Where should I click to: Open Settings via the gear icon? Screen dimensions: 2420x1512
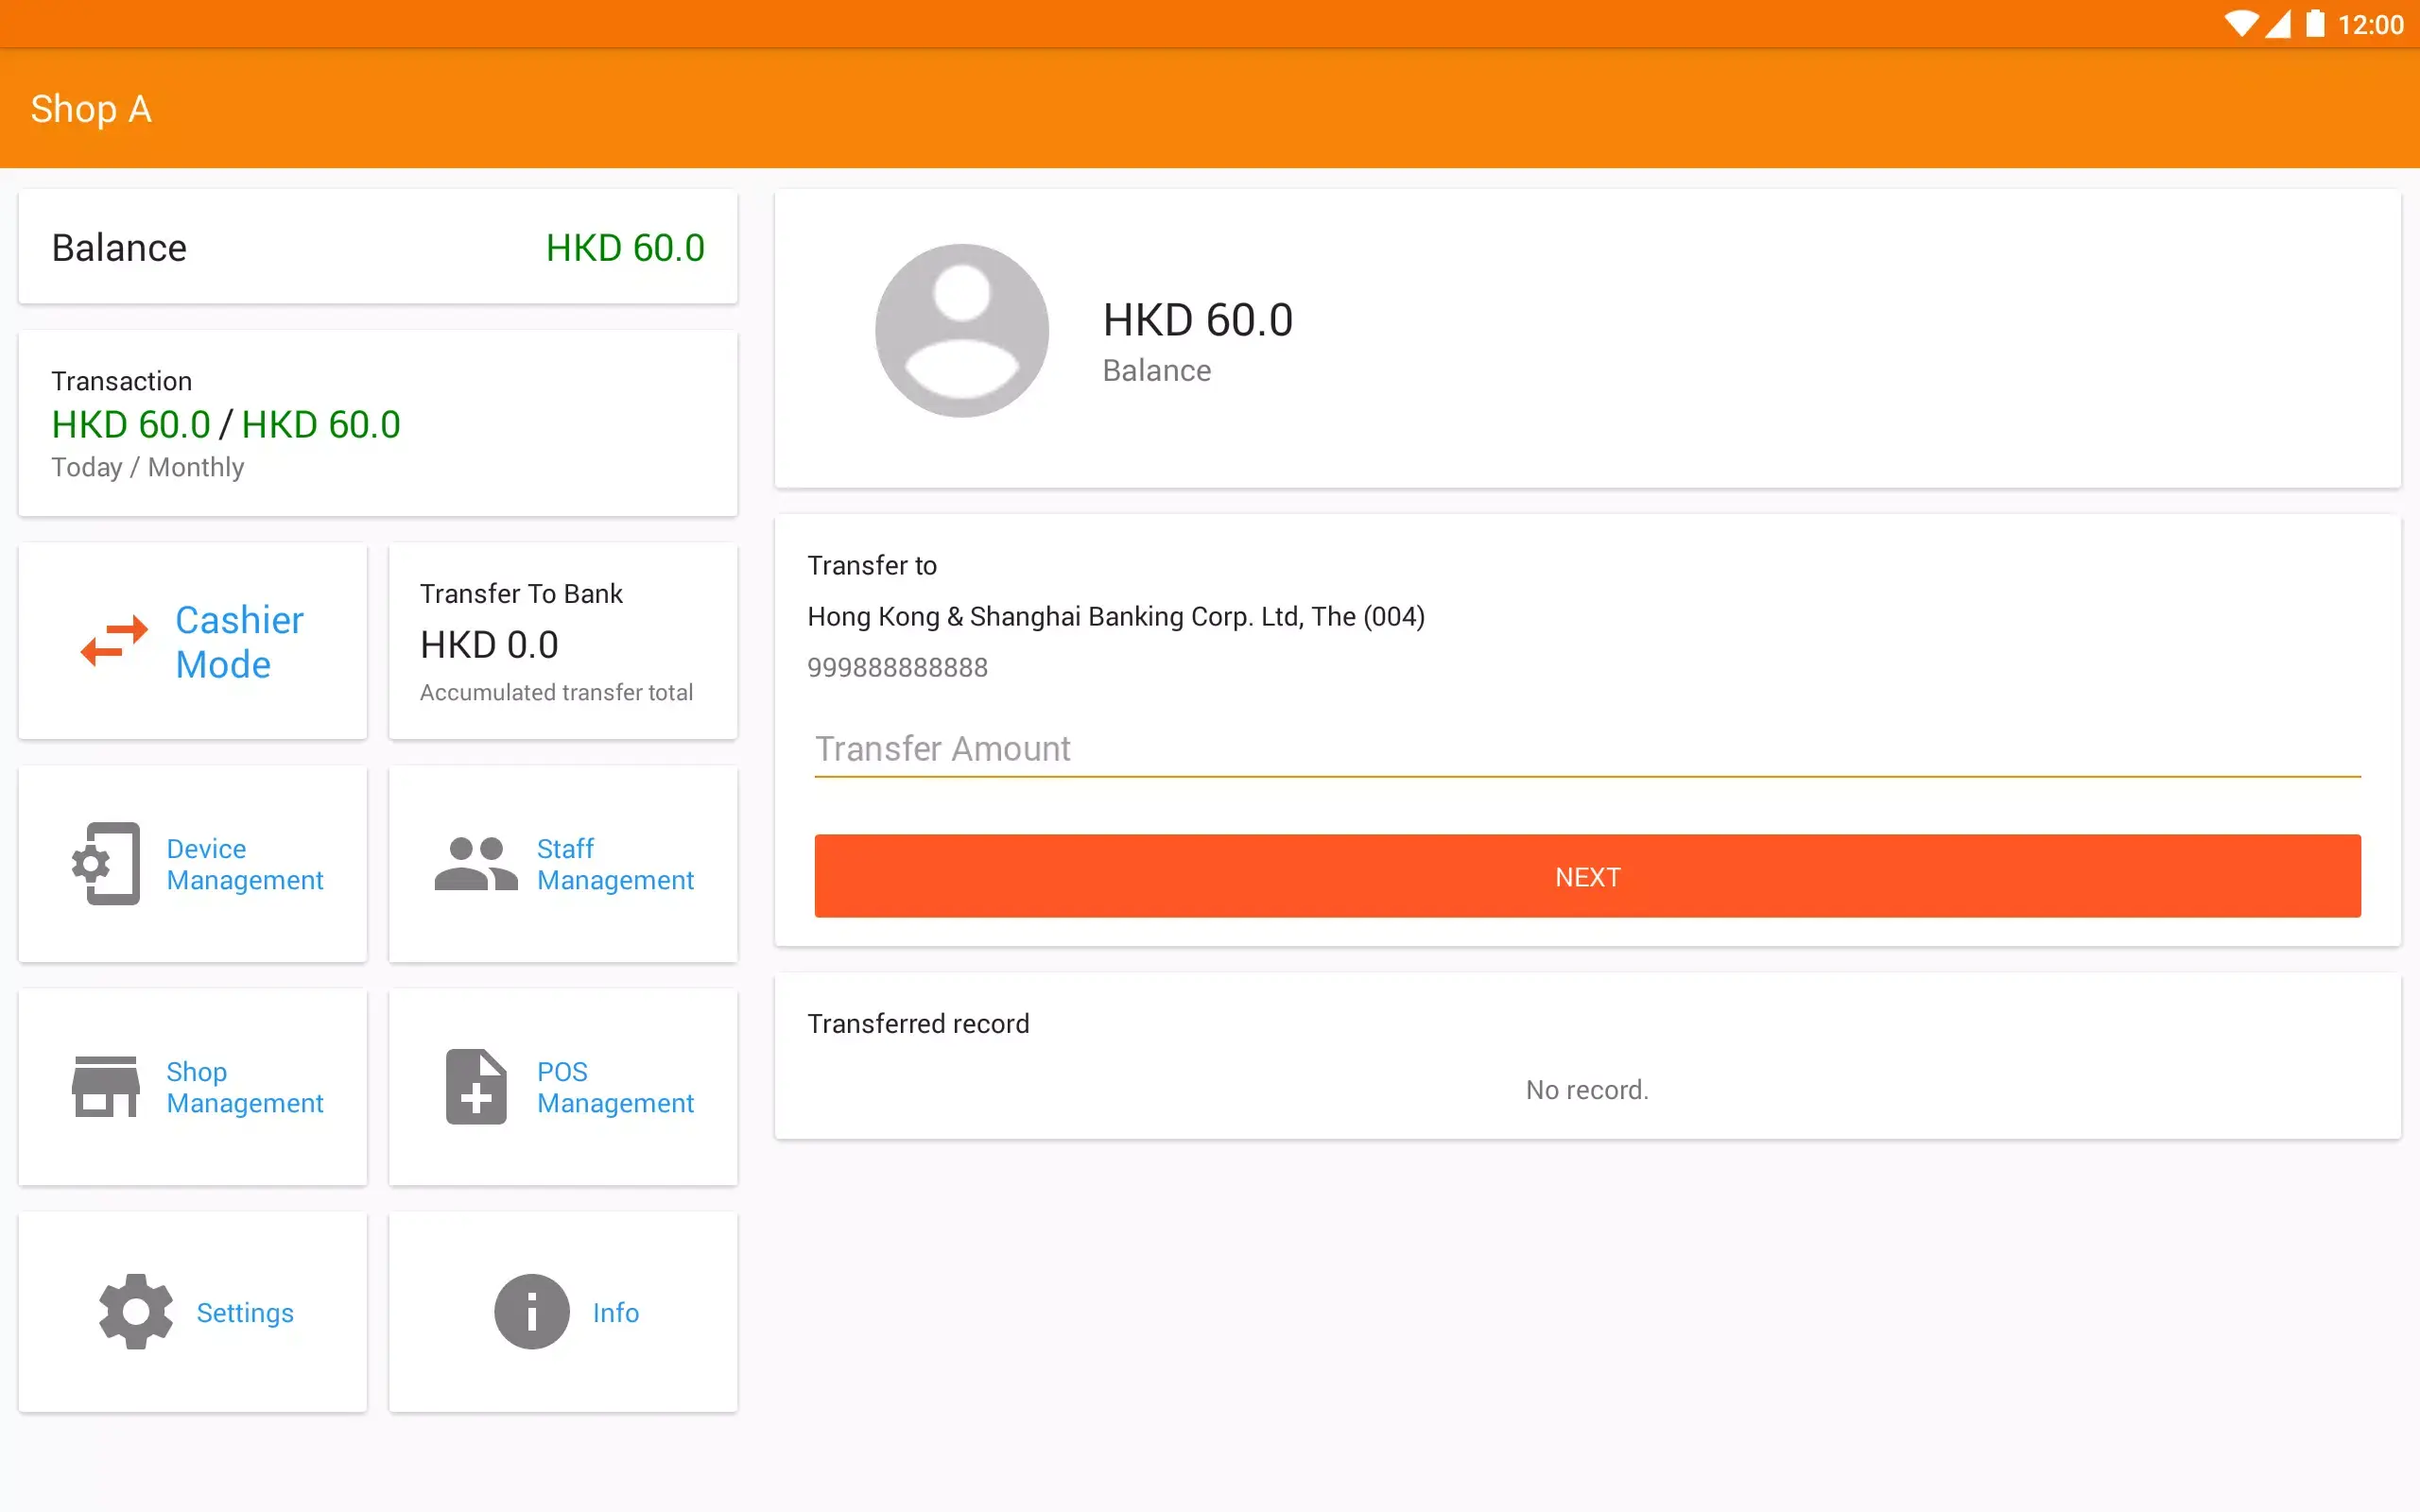tap(135, 1311)
